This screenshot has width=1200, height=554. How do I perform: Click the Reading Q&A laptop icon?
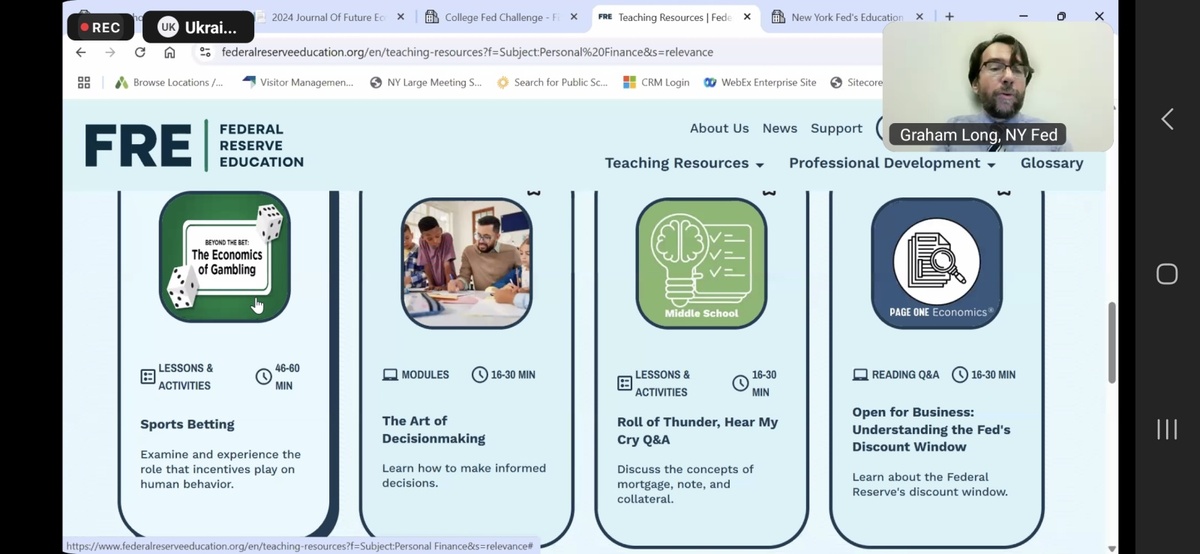(860, 375)
